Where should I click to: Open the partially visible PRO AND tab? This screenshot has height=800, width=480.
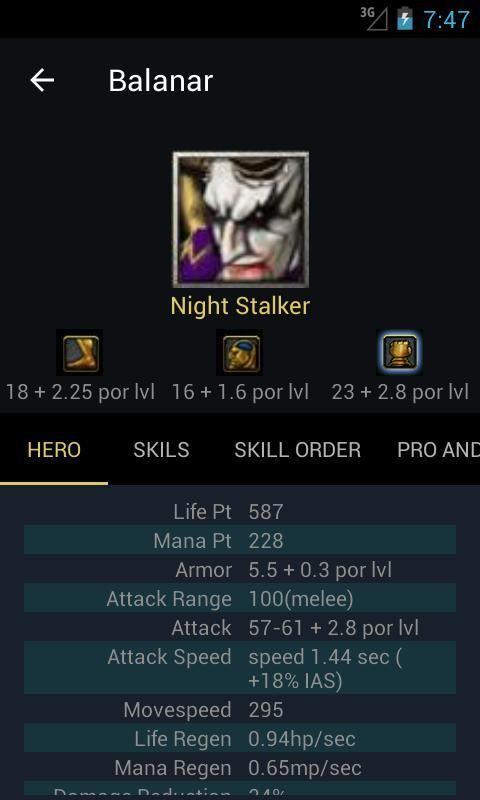[439, 450]
